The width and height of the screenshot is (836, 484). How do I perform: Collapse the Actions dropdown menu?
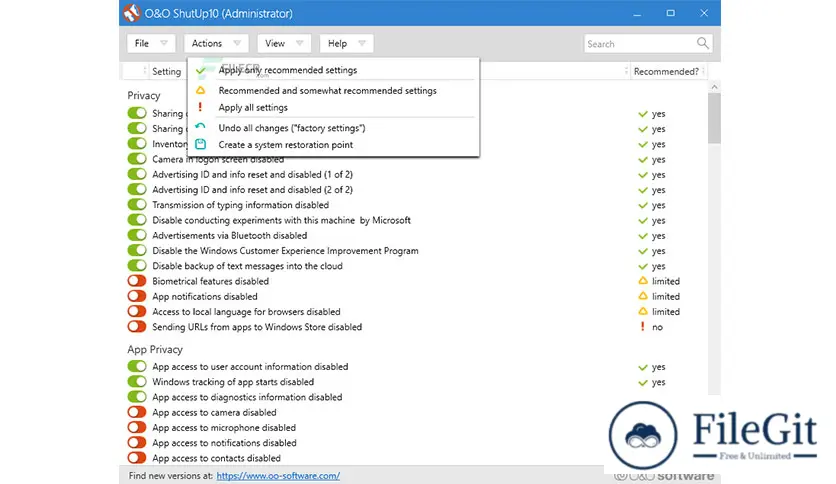click(x=216, y=43)
